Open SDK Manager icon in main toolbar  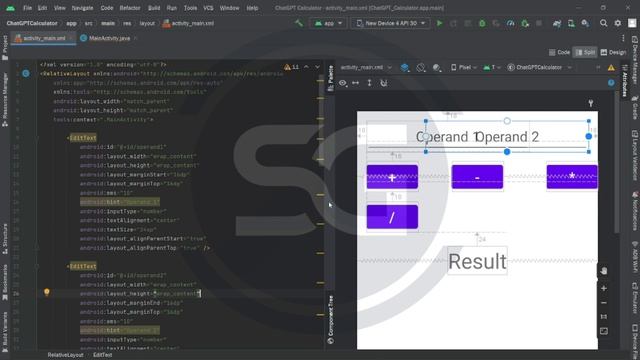[585, 23]
